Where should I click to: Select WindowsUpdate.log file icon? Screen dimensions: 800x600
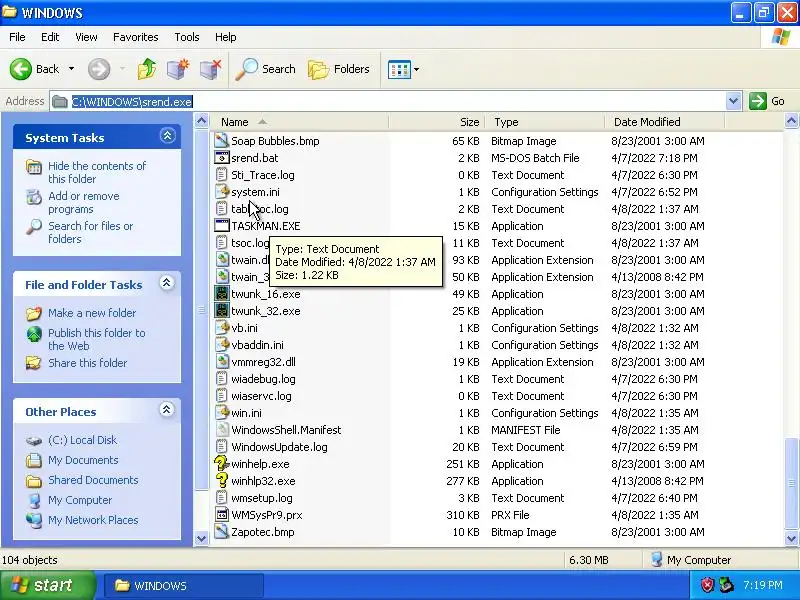click(221, 447)
